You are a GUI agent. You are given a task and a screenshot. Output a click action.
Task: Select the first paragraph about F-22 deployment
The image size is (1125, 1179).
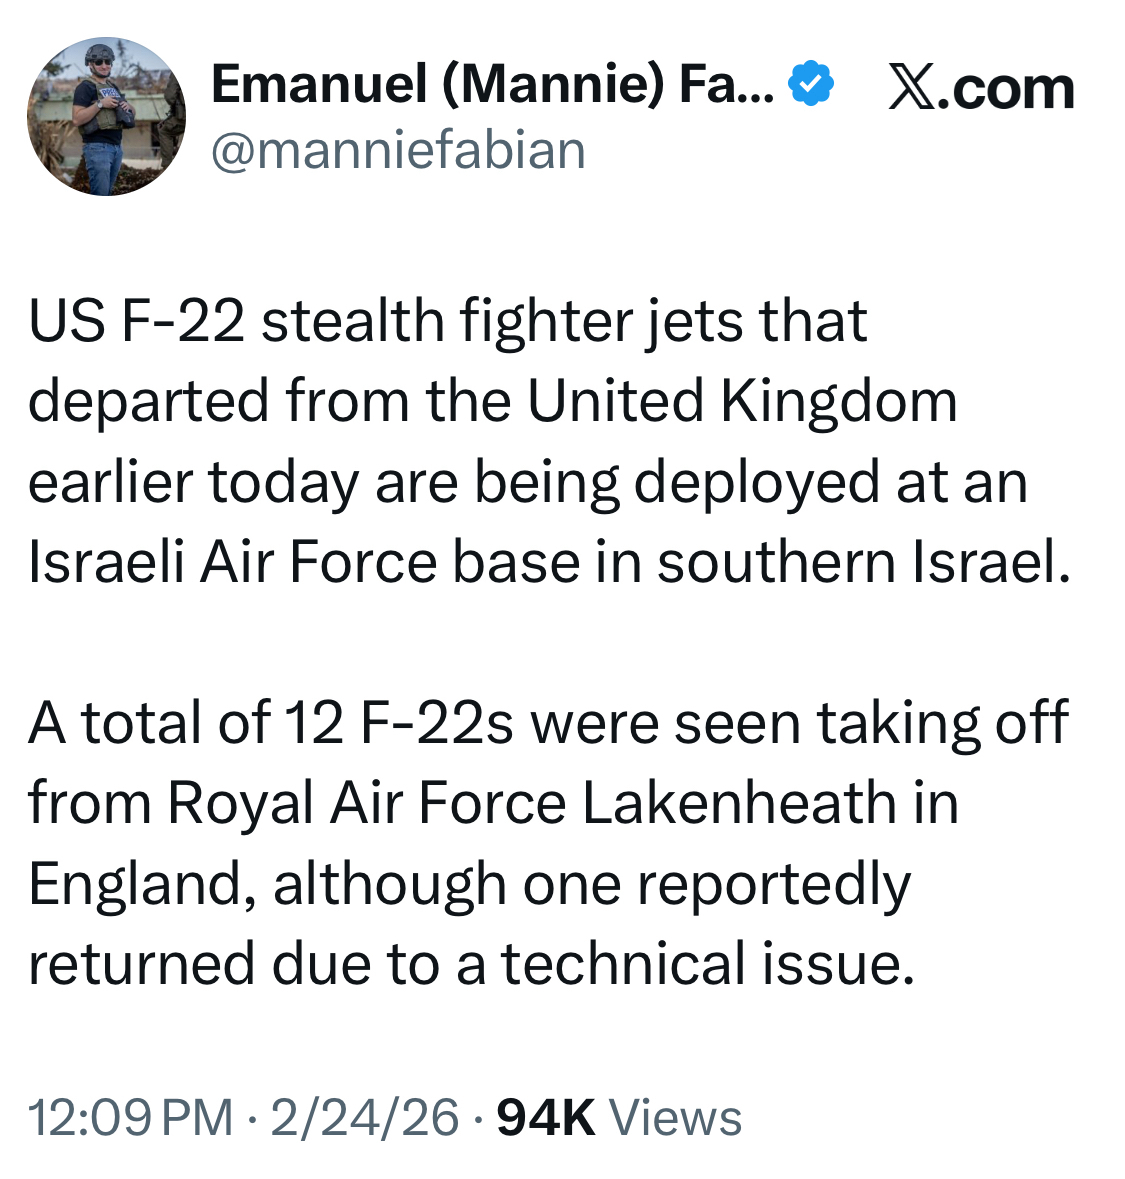pyautogui.click(x=548, y=441)
